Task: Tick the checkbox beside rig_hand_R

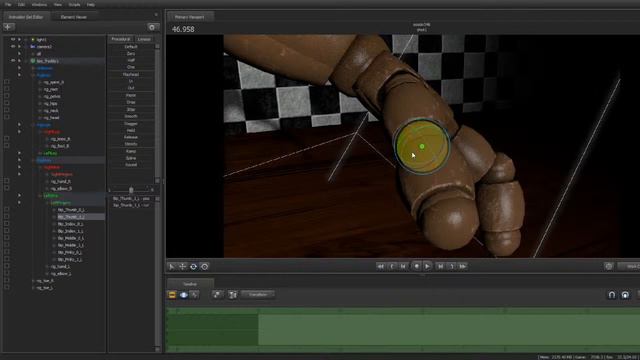Action: pos(7,181)
